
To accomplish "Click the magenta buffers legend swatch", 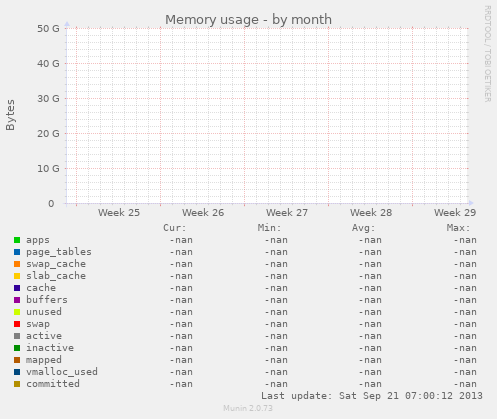I will [17, 300].
